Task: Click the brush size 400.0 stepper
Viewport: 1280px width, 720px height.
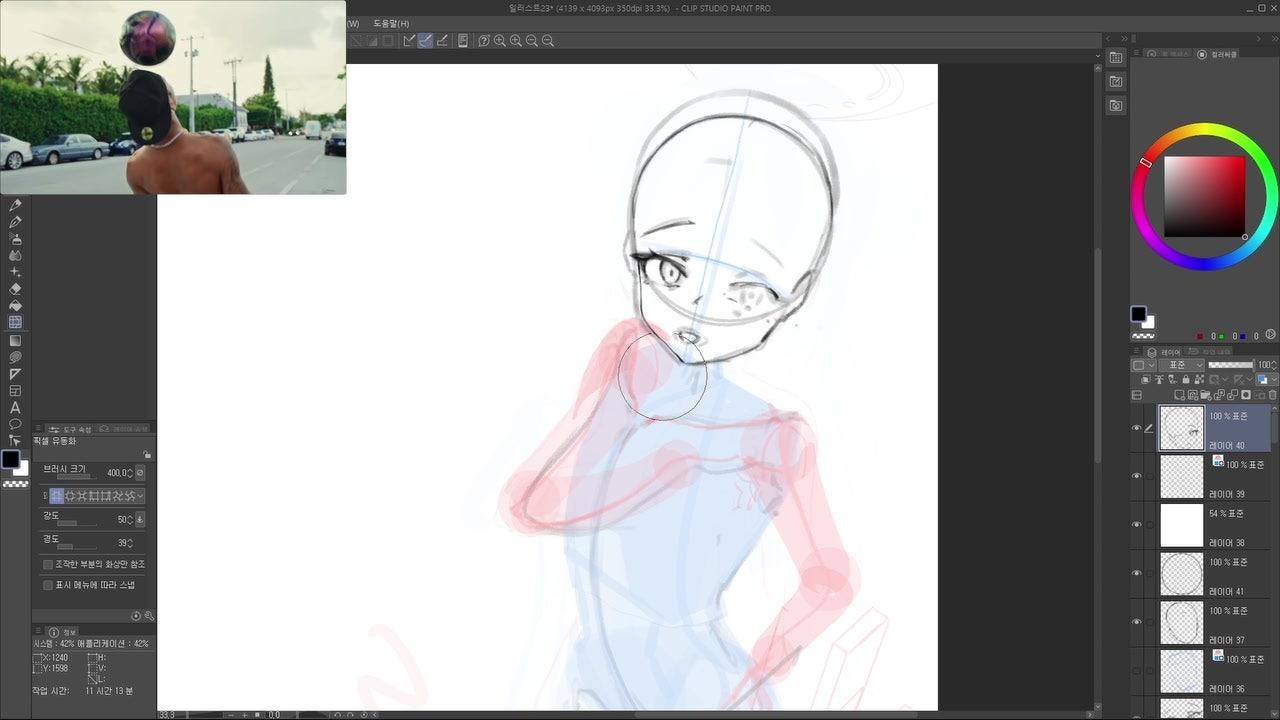Action: click(129, 473)
